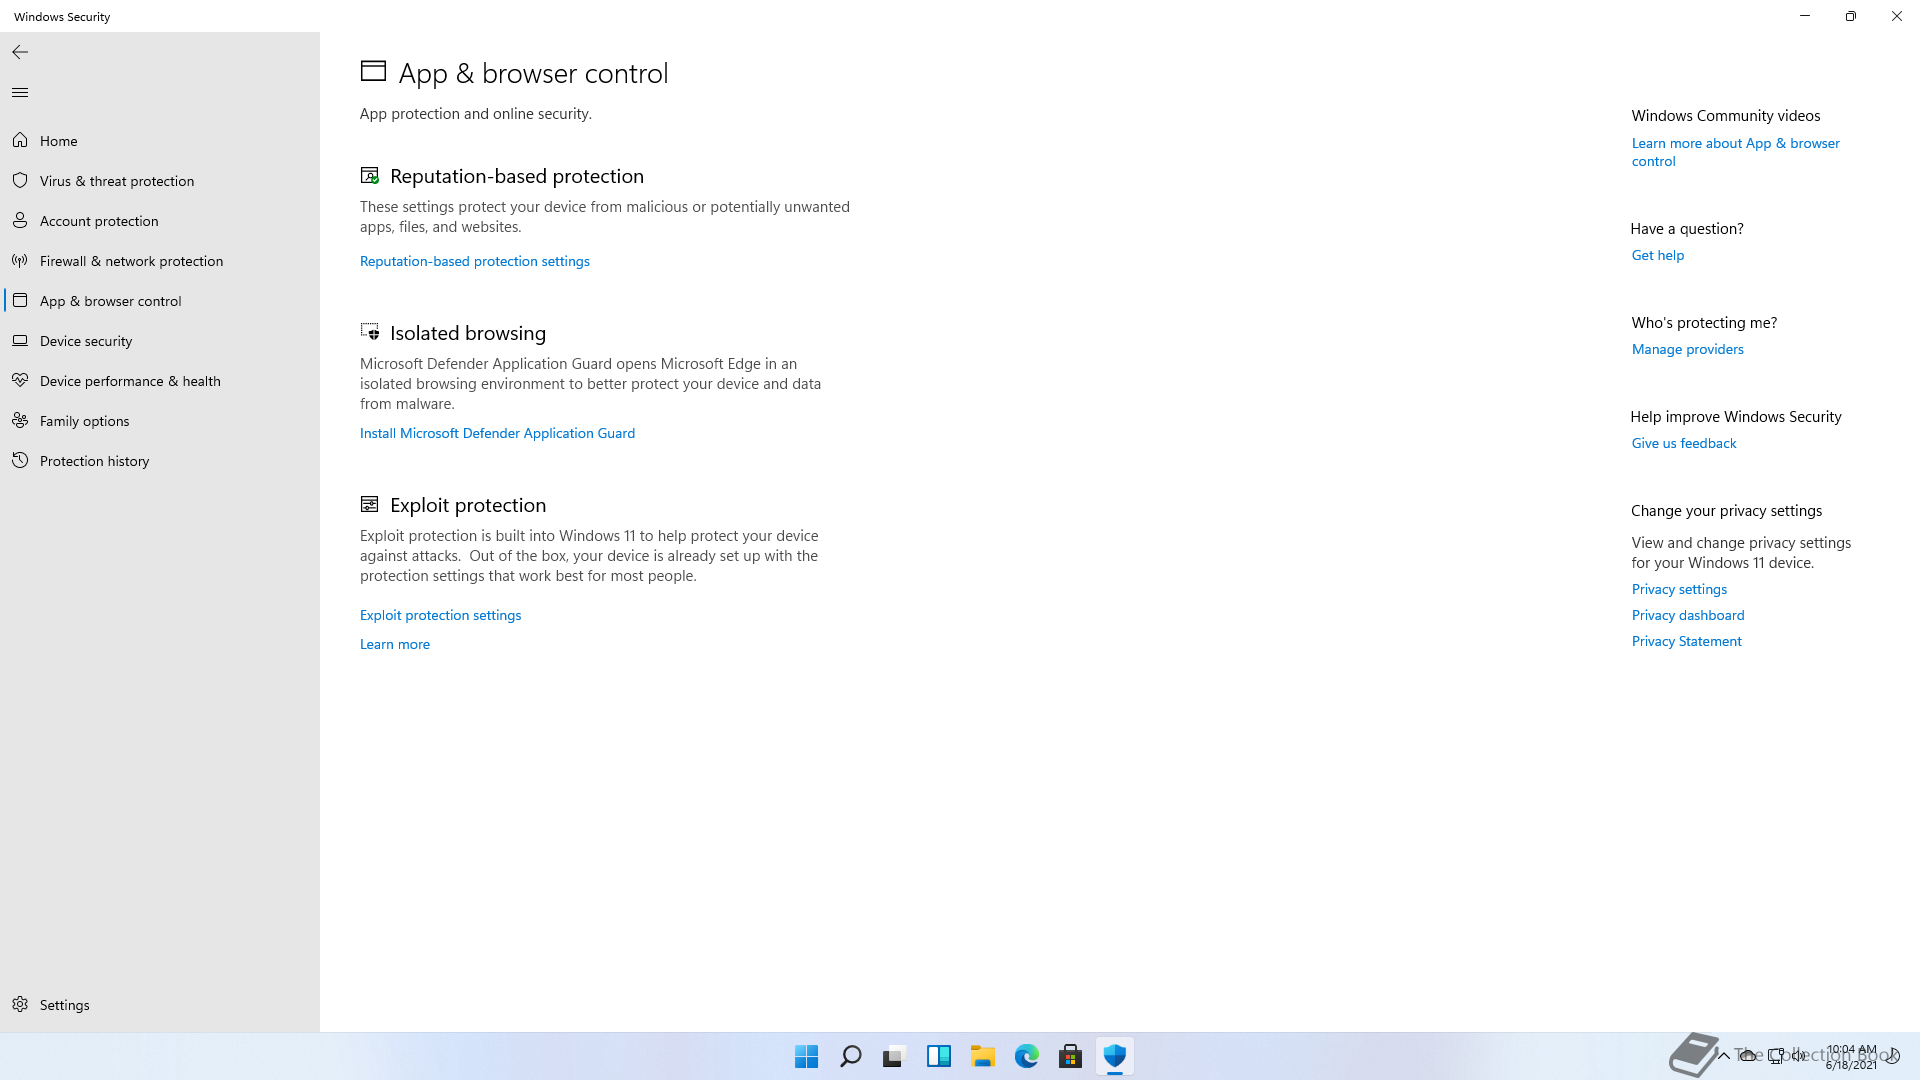
Task: Click the App & browser control window icon
Action: point(20,301)
